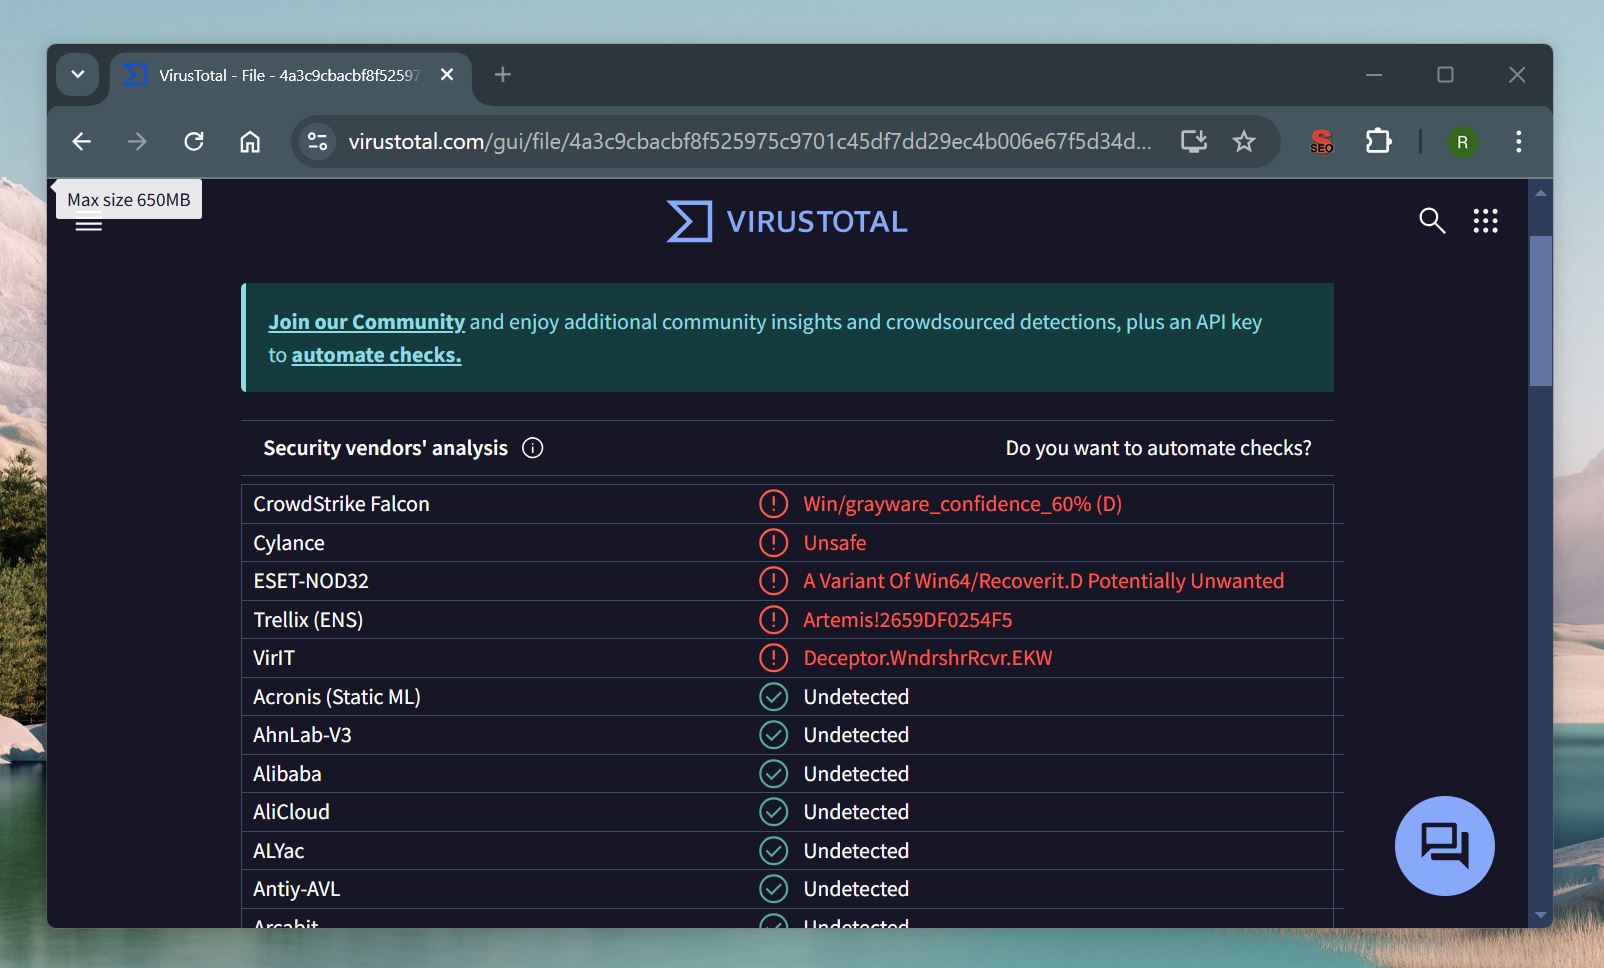
Task: Click the page vertical scrollbar thumb
Action: [1541, 310]
